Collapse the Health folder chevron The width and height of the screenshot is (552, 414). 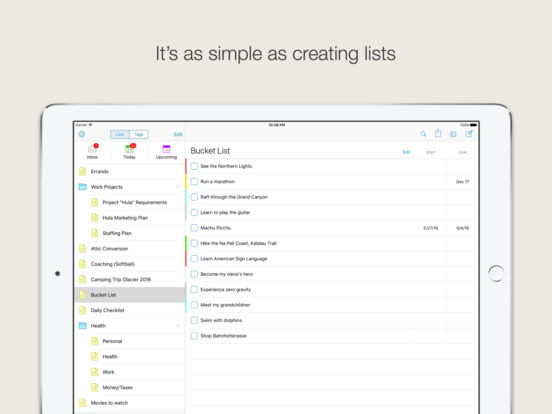[178, 326]
